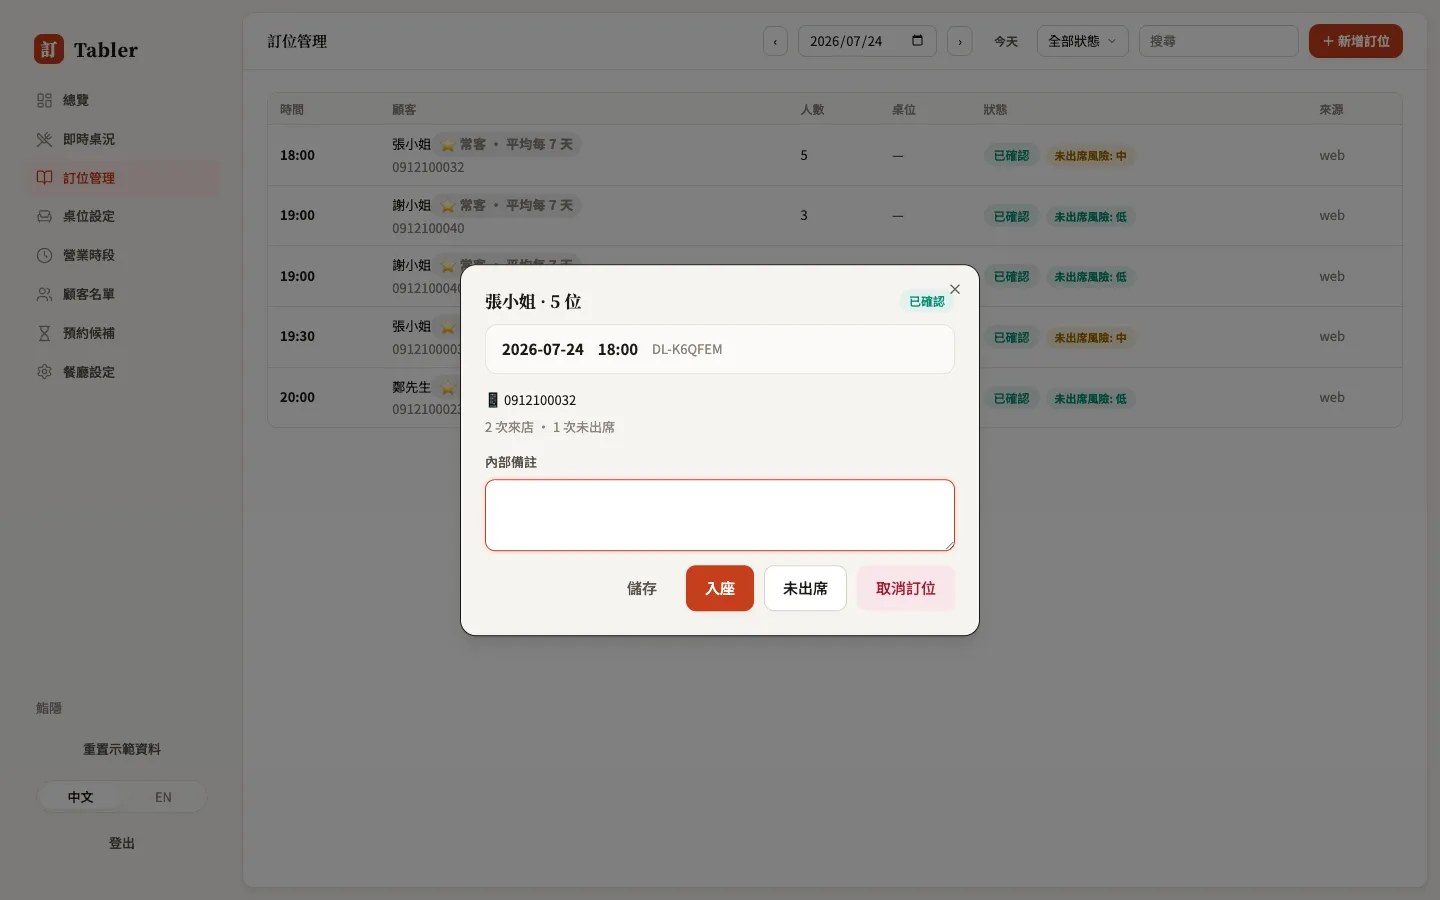Click 未出席風險: 低 badge in 20:00 row
Viewport: 1440px width, 900px height.
(x=1090, y=398)
